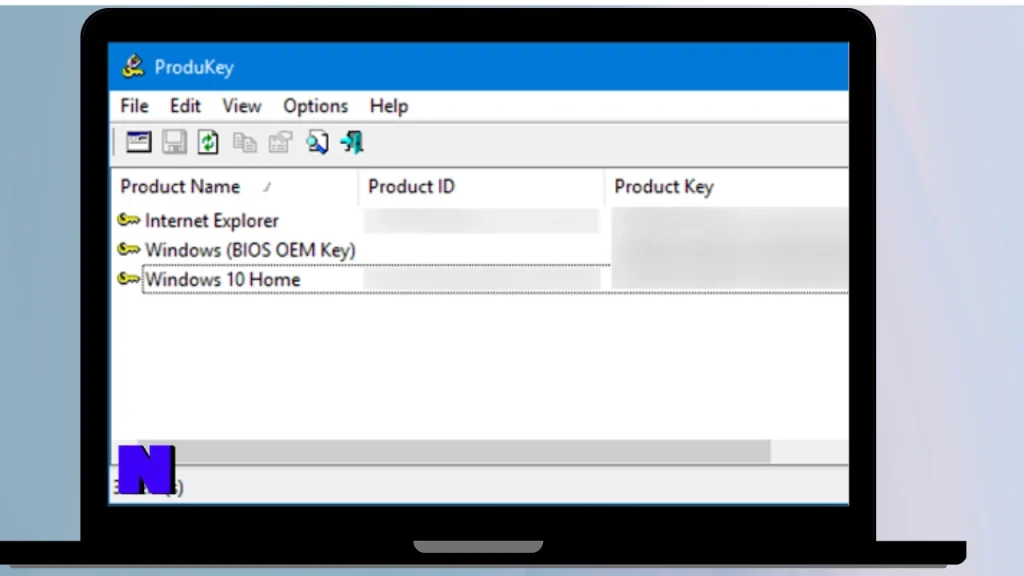Click the key icon beside Internet Explorer

click(x=129, y=220)
